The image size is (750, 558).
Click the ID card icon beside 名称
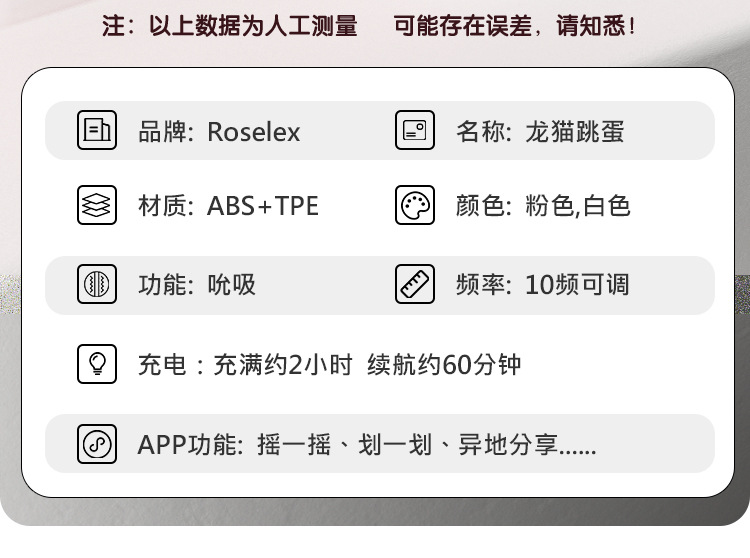pyautogui.click(x=415, y=131)
